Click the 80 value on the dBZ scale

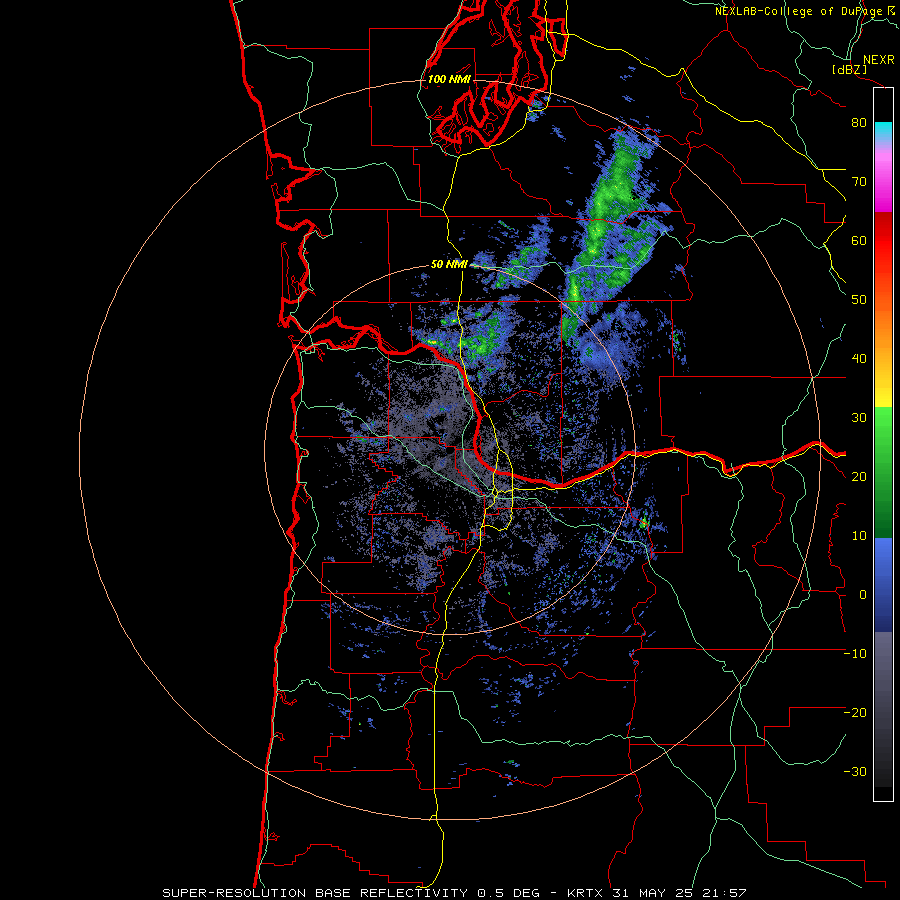(x=859, y=123)
